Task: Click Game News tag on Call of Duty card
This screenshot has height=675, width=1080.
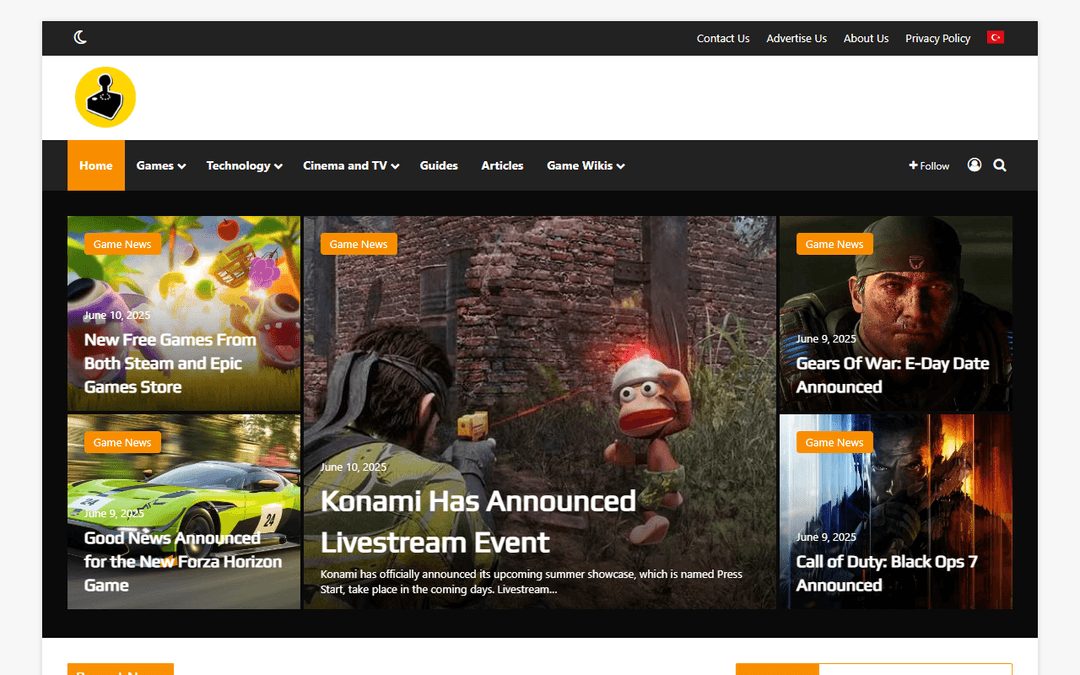Action: 834,442
